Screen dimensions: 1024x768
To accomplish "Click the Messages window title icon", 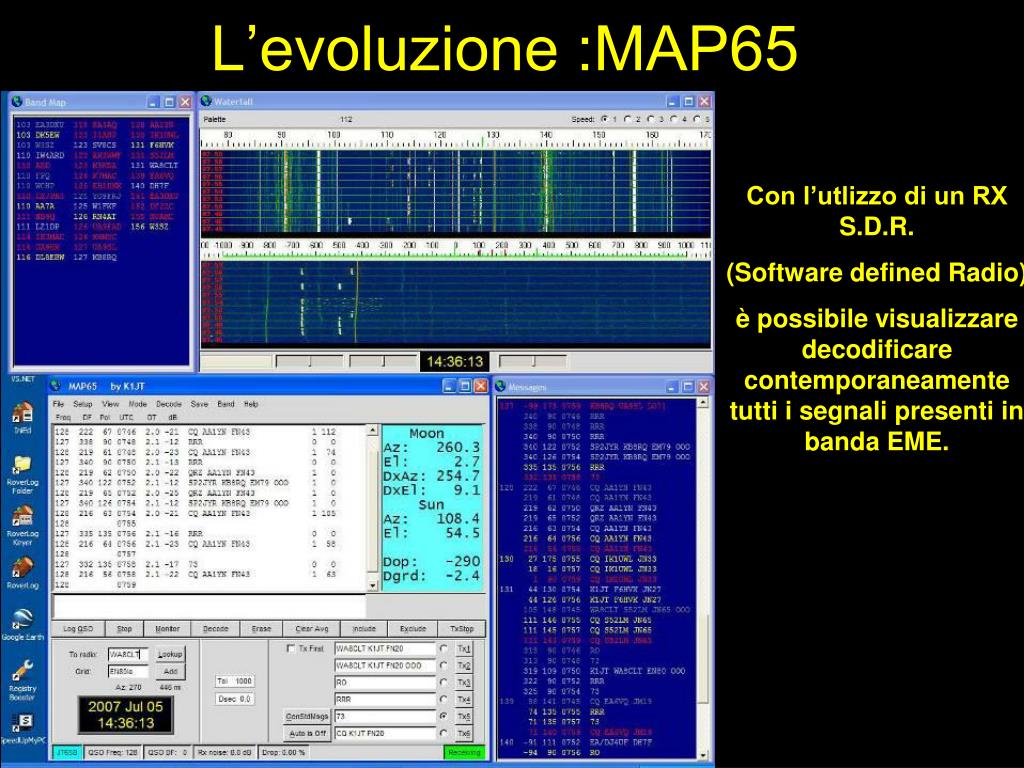I will (x=501, y=386).
